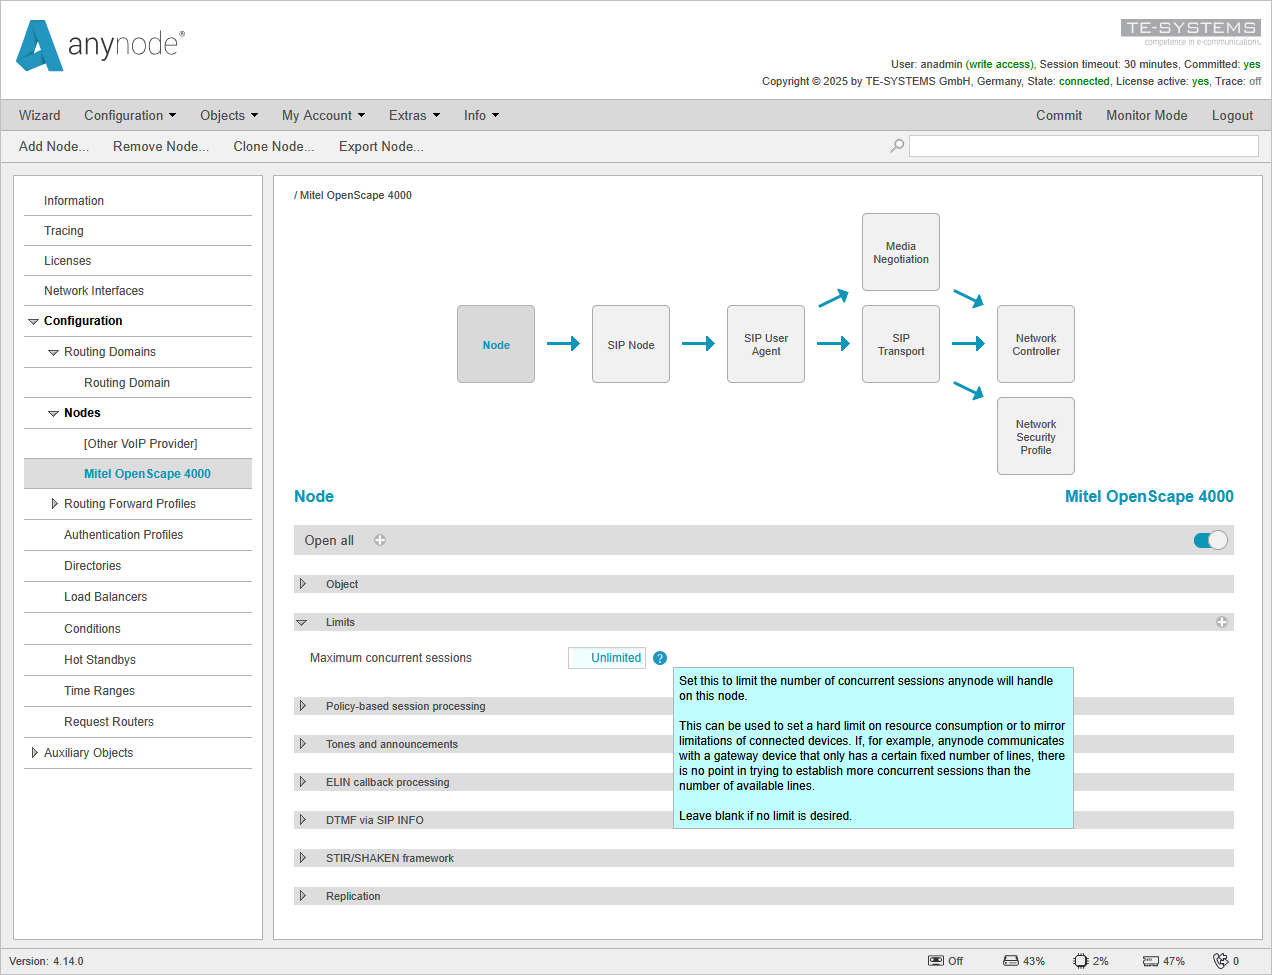Image resolution: width=1272 pixels, height=975 pixels.
Task: Collapse the Limits section
Action: click(303, 621)
